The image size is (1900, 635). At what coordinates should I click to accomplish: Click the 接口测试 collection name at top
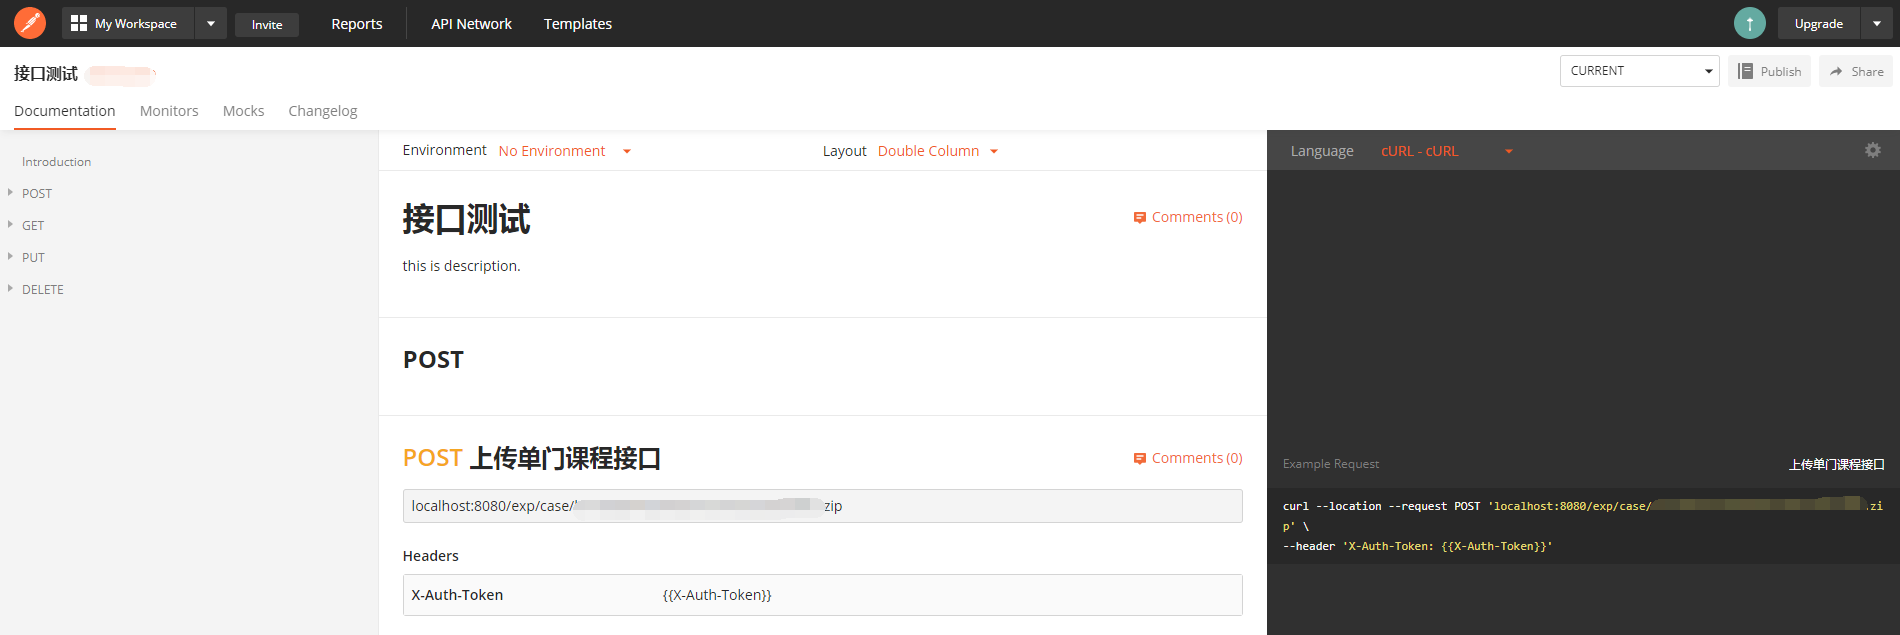[46, 73]
